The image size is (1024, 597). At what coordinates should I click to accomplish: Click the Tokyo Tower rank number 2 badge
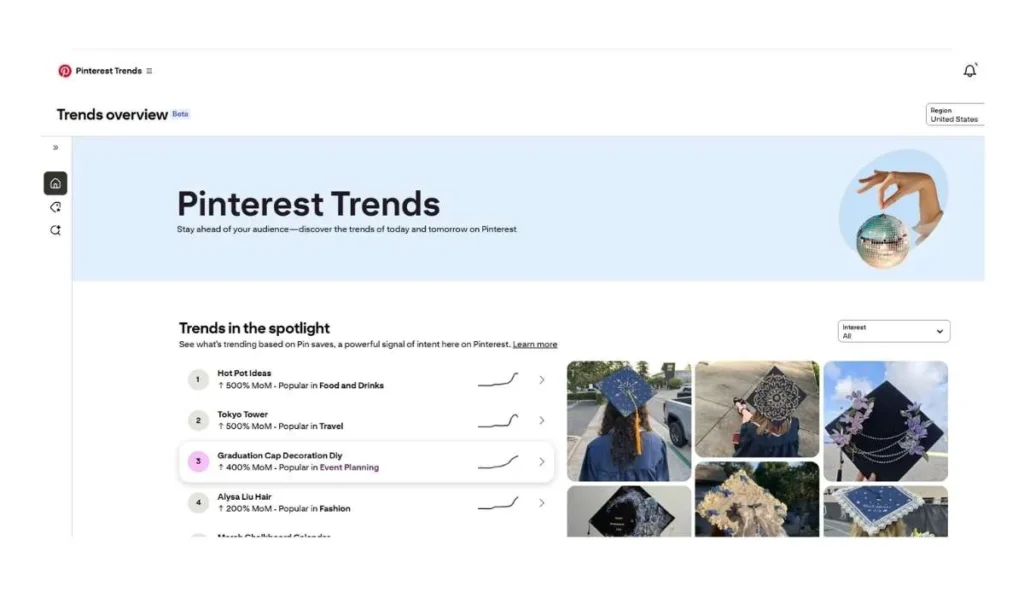pos(199,421)
